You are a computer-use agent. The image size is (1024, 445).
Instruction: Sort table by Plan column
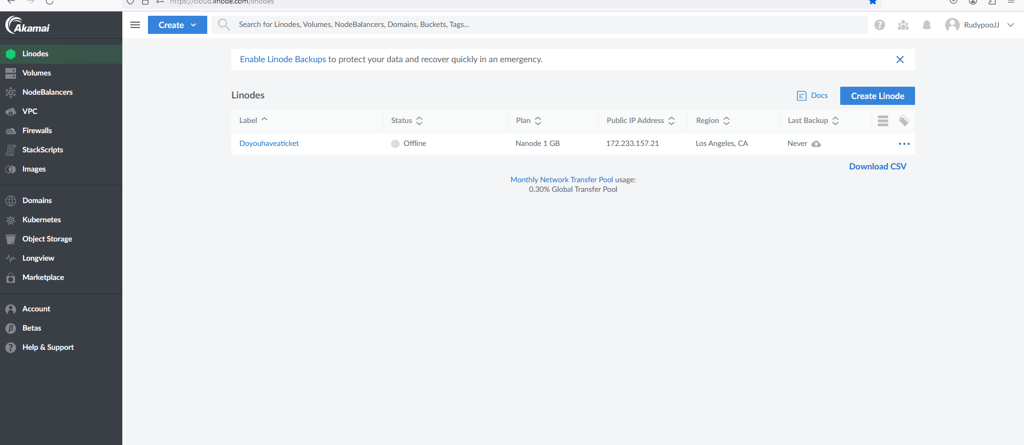[528, 121]
